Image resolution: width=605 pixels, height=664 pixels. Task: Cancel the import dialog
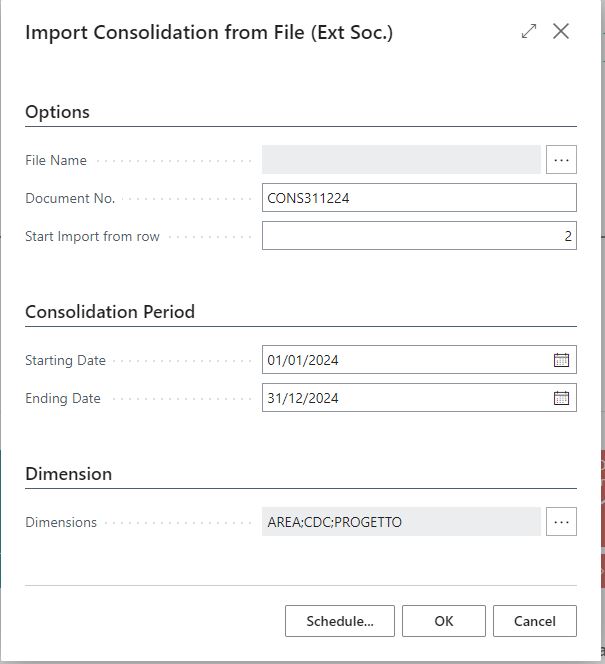tap(534, 621)
